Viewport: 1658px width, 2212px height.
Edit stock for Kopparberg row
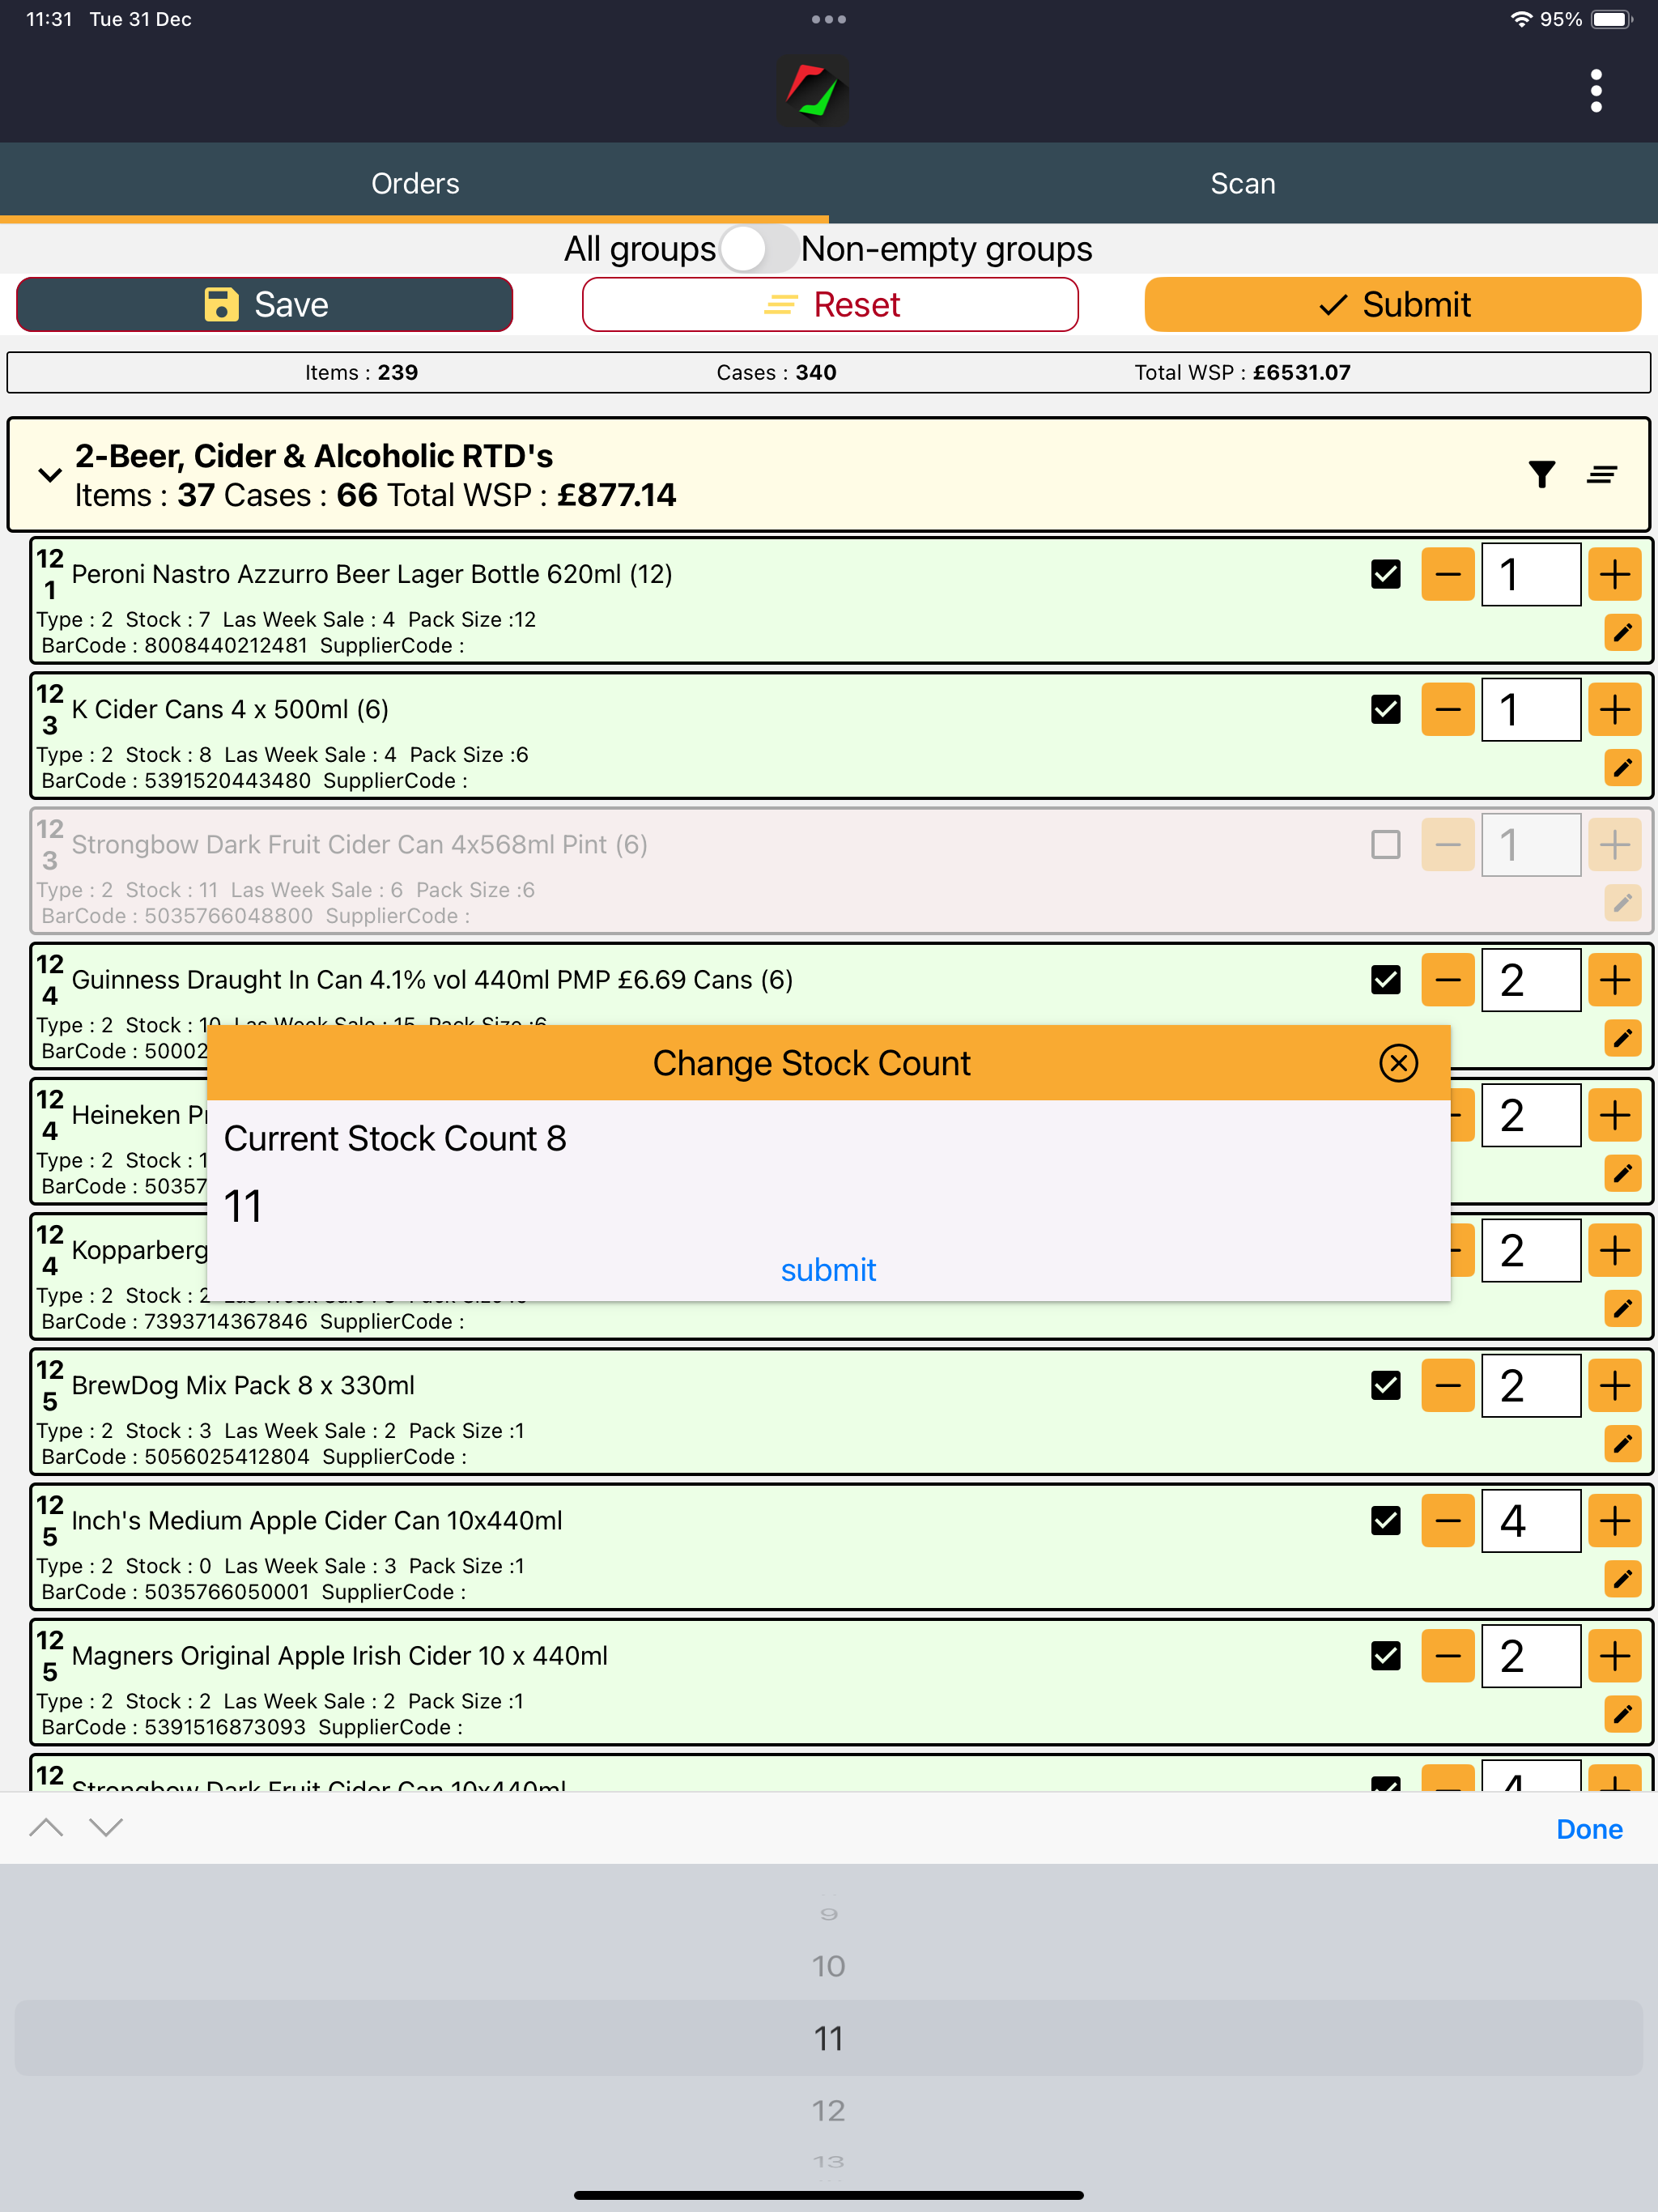click(1622, 1308)
